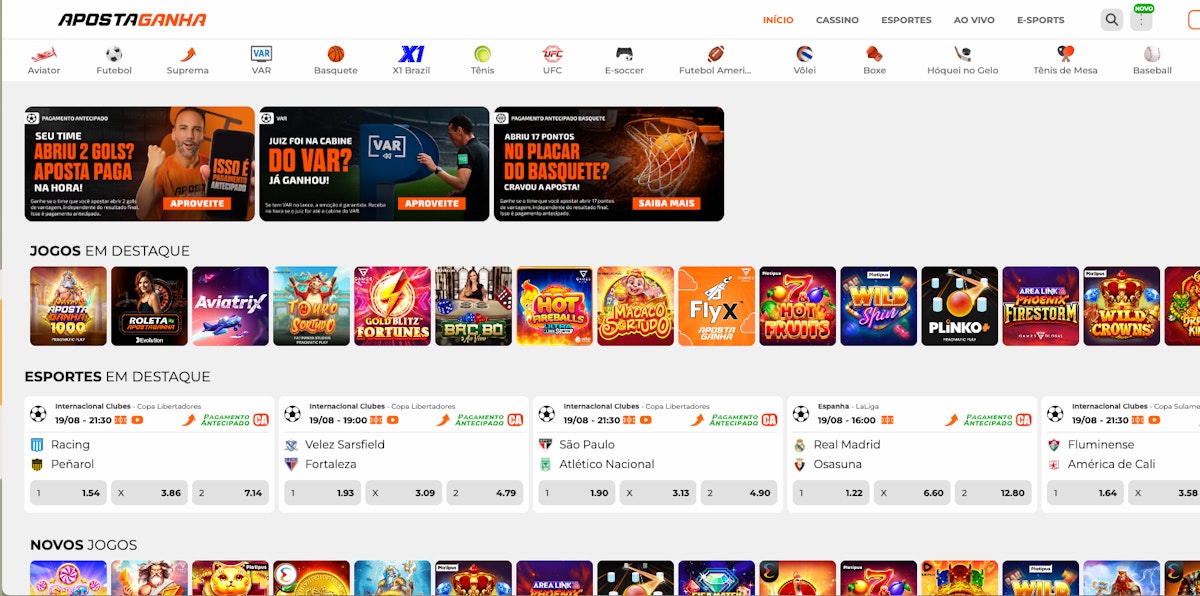Open the three-dot menu marked NOVO
The width and height of the screenshot is (1200, 596).
click(x=1141, y=20)
